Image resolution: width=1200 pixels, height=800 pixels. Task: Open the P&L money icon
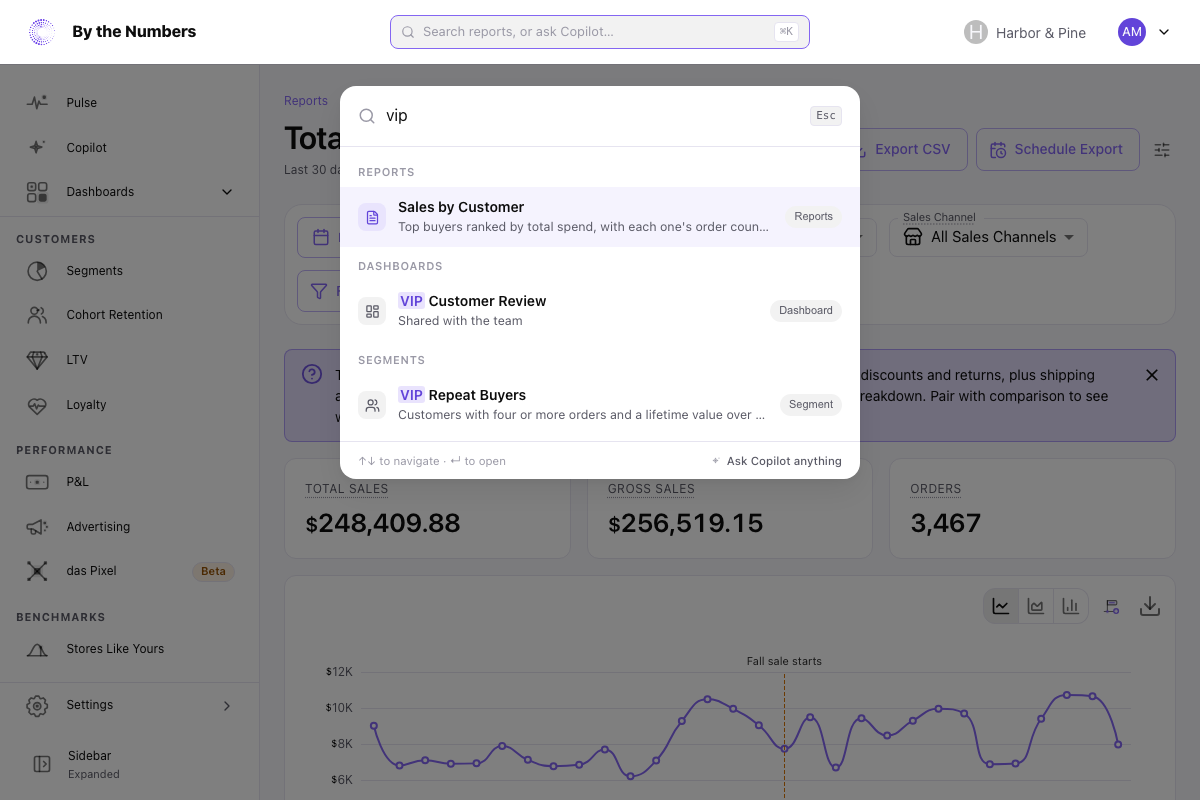(37, 482)
